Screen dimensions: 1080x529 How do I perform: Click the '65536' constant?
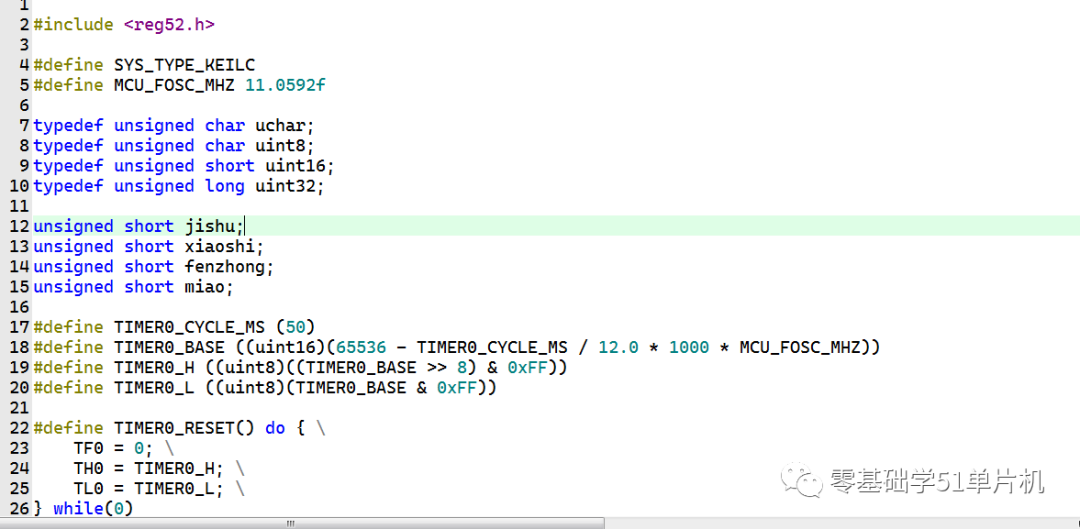pyautogui.click(x=362, y=347)
